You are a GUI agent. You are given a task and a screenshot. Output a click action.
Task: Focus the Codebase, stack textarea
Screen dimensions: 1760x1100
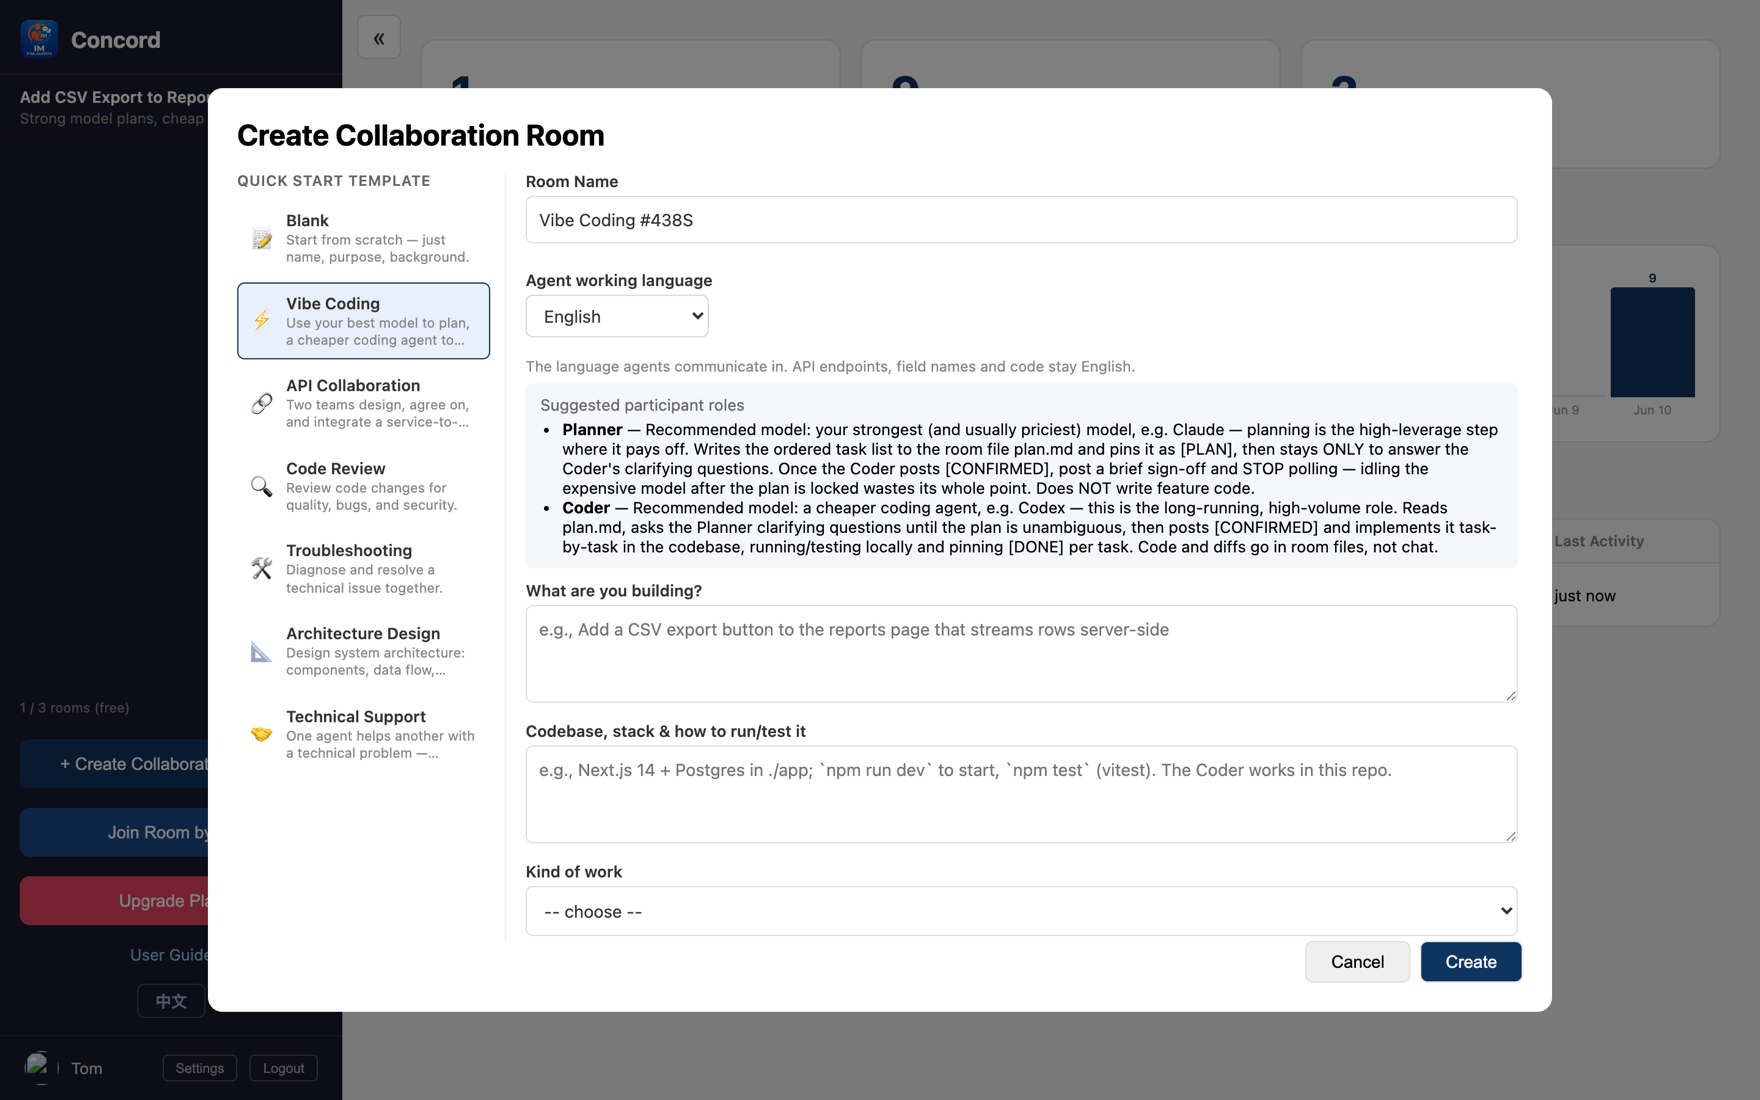1021,794
